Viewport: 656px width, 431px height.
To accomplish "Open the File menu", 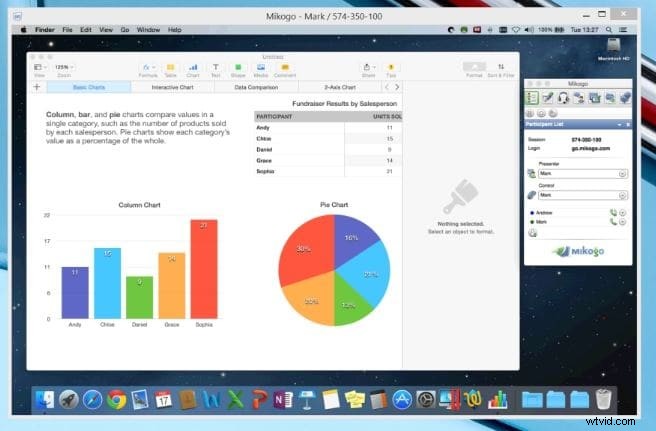I will [67, 30].
